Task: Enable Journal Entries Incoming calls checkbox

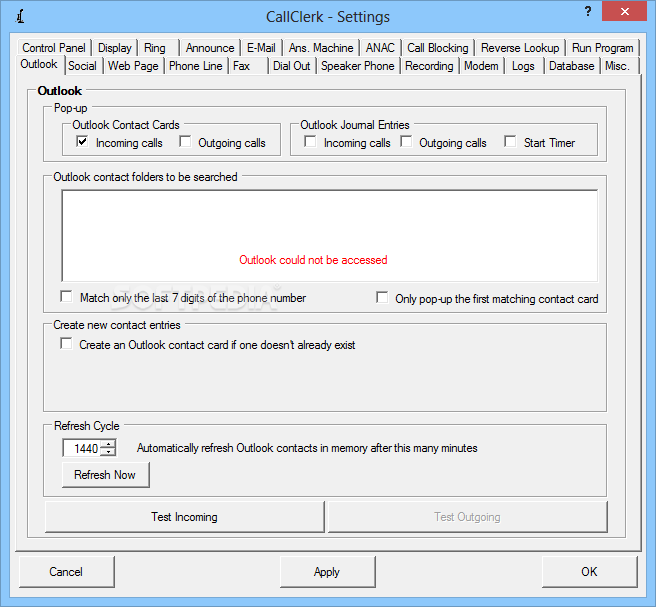Action: click(x=310, y=141)
